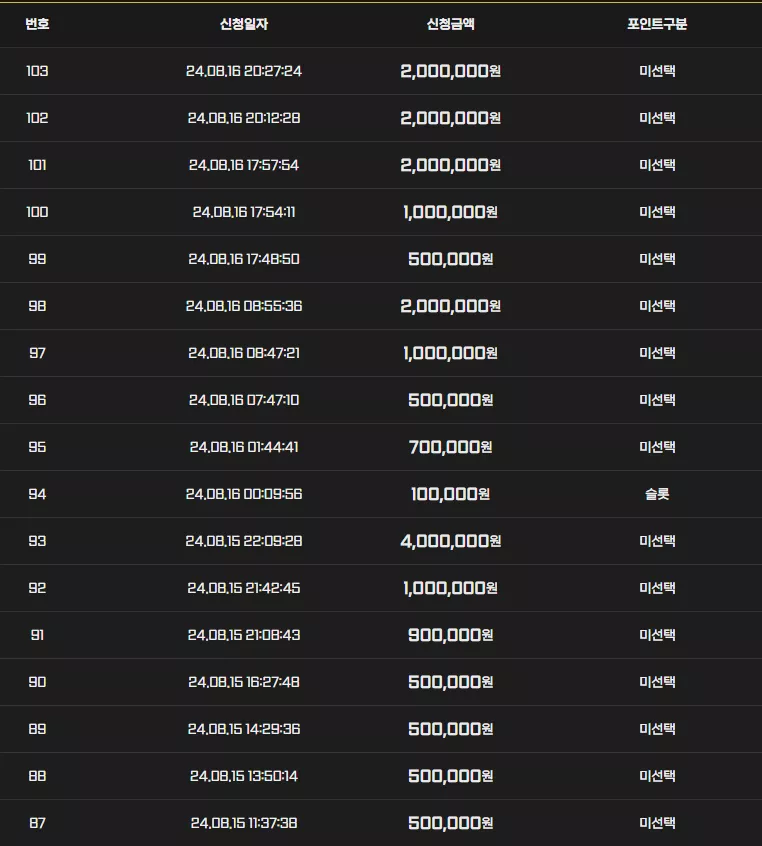Click the 번호 column header

37,24
